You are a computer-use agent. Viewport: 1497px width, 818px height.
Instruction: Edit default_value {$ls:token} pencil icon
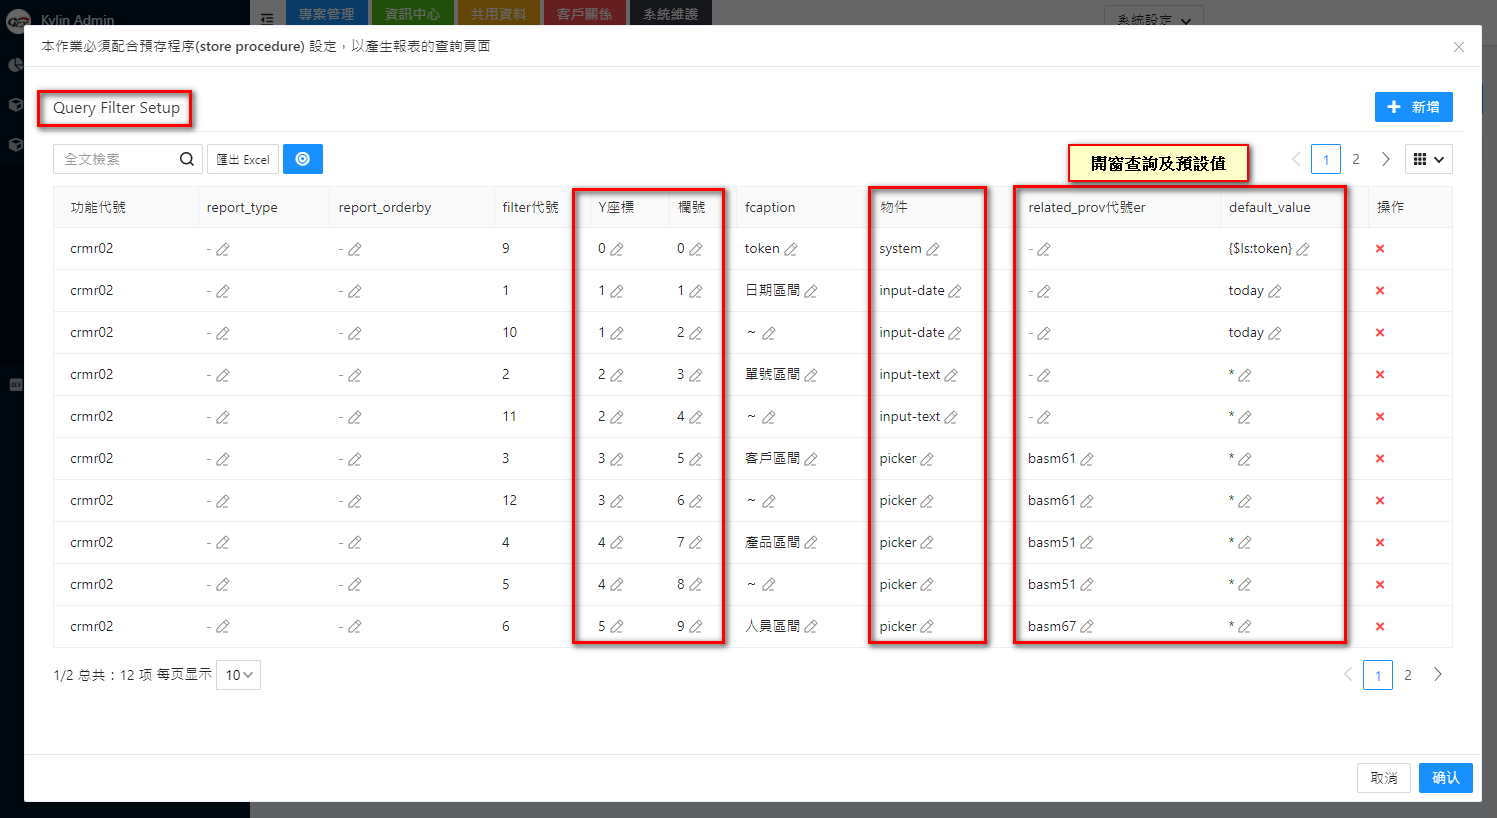pos(1303,249)
